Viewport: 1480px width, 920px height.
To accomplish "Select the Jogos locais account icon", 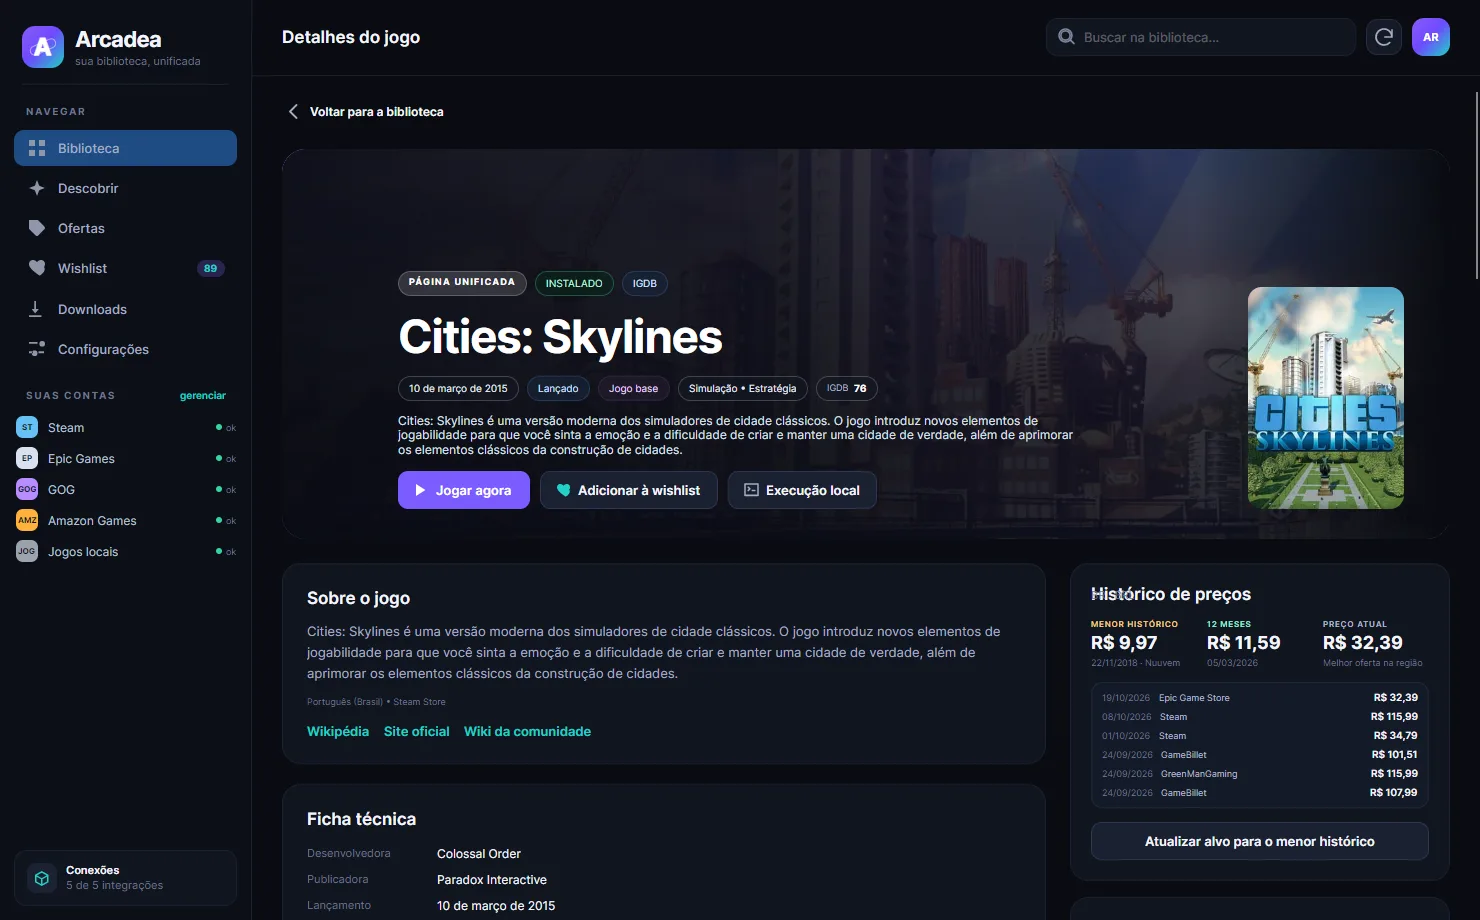I will (x=27, y=551).
